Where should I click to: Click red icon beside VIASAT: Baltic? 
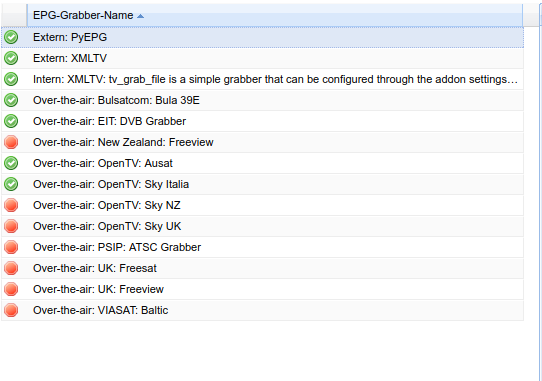click(11, 310)
